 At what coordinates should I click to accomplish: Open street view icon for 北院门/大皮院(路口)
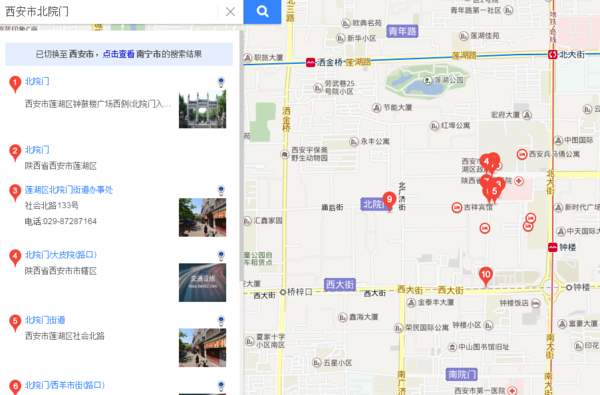221,255
